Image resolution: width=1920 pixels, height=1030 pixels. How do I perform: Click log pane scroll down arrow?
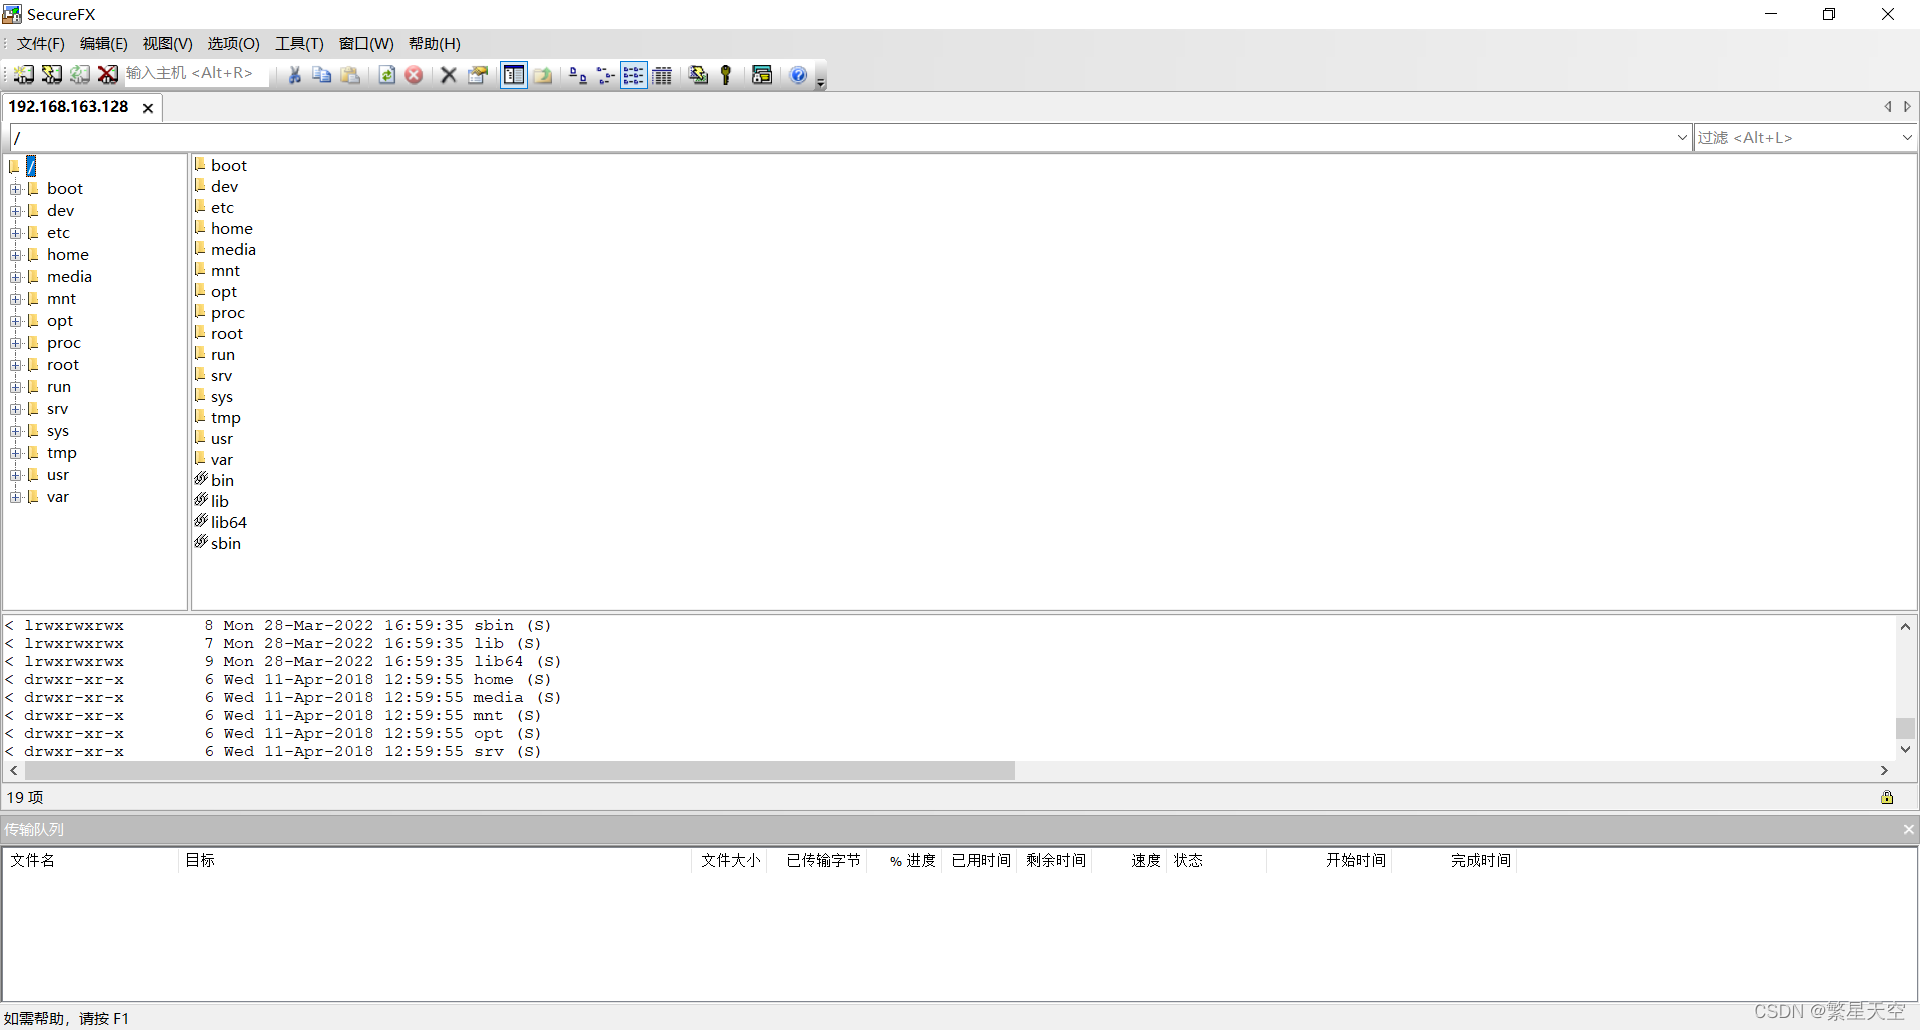pyautogui.click(x=1906, y=749)
